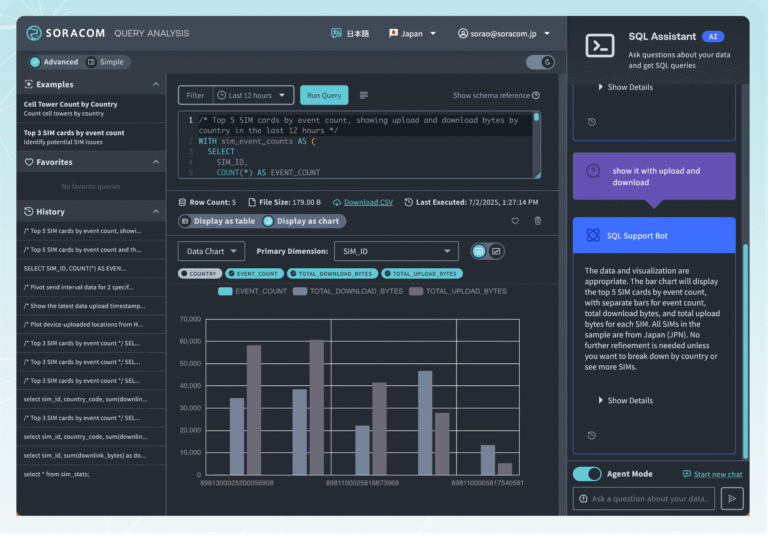This screenshot has width=768, height=535.
Task: Open history entry 'select * from sim_stats;'
Action: tap(91, 474)
